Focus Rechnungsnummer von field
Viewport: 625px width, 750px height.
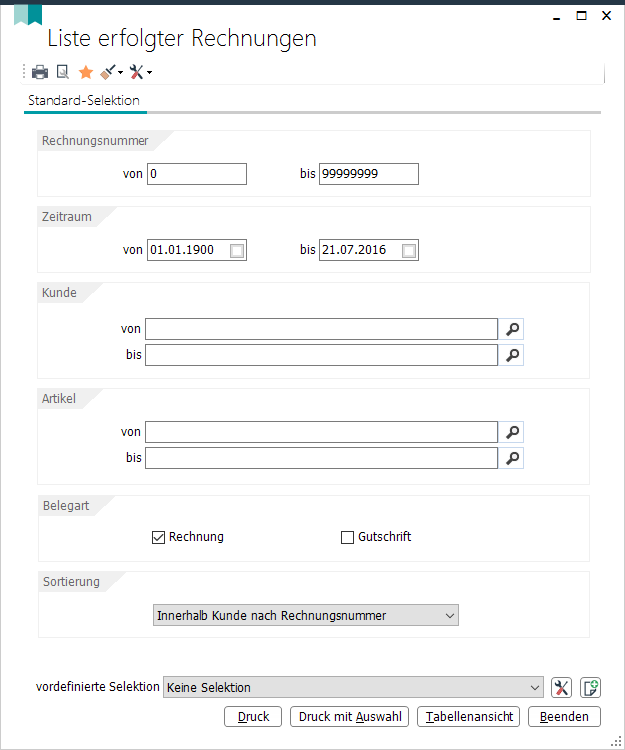[x=197, y=174]
